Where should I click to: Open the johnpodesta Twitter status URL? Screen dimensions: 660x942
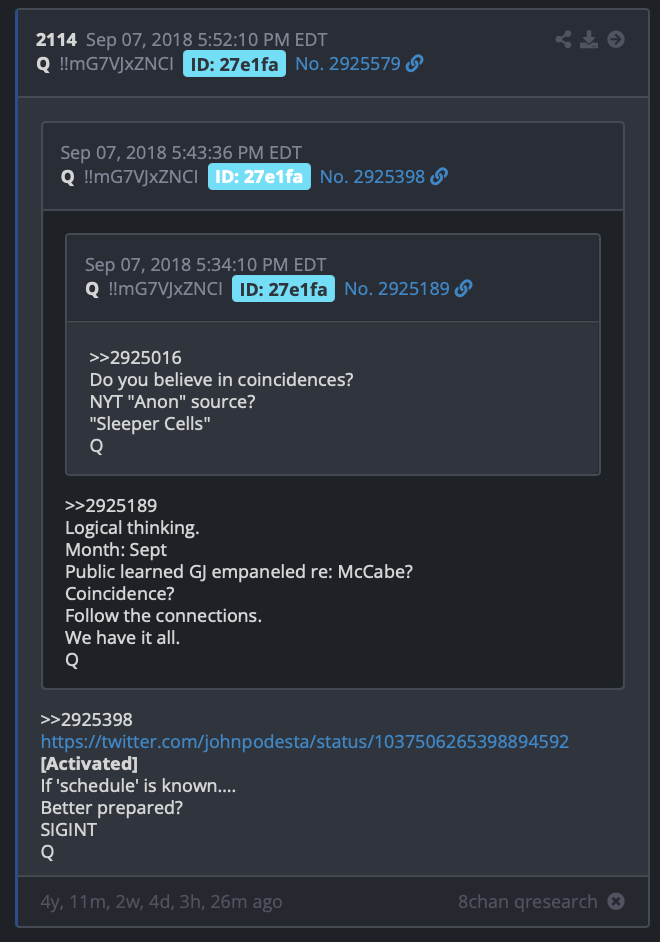pyautogui.click(x=304, y=742)
